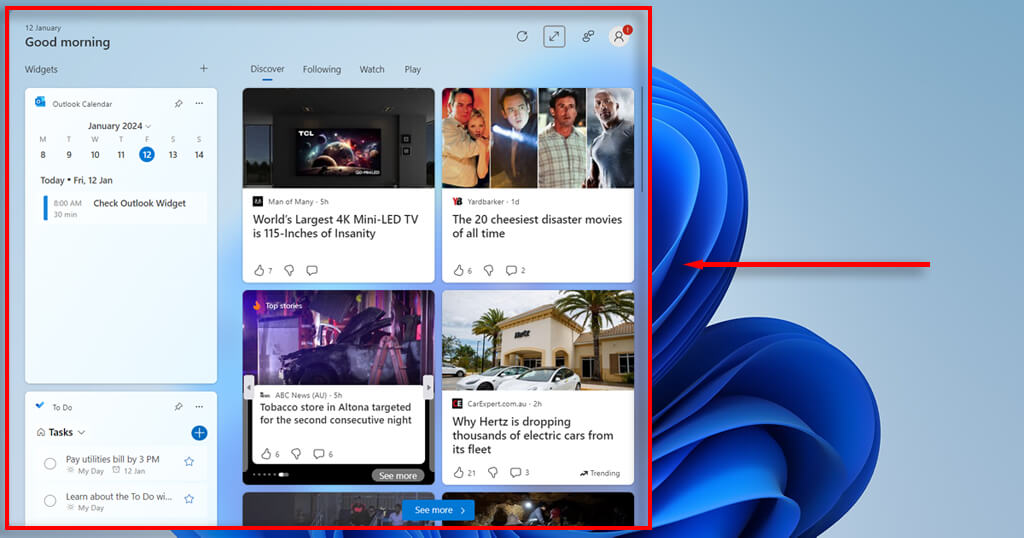Open the To Do widget options menu

[x=199, y=407]
